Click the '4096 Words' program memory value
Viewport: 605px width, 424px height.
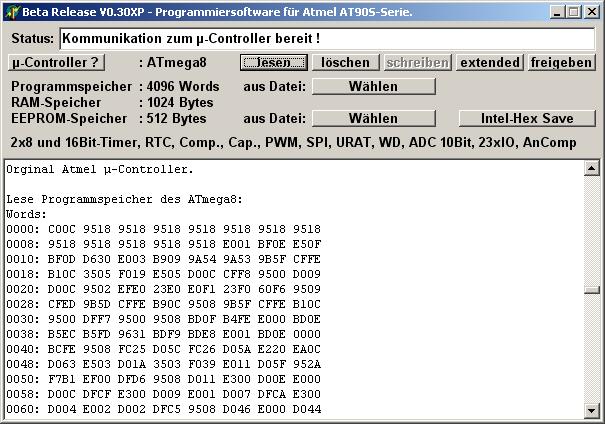183,86
